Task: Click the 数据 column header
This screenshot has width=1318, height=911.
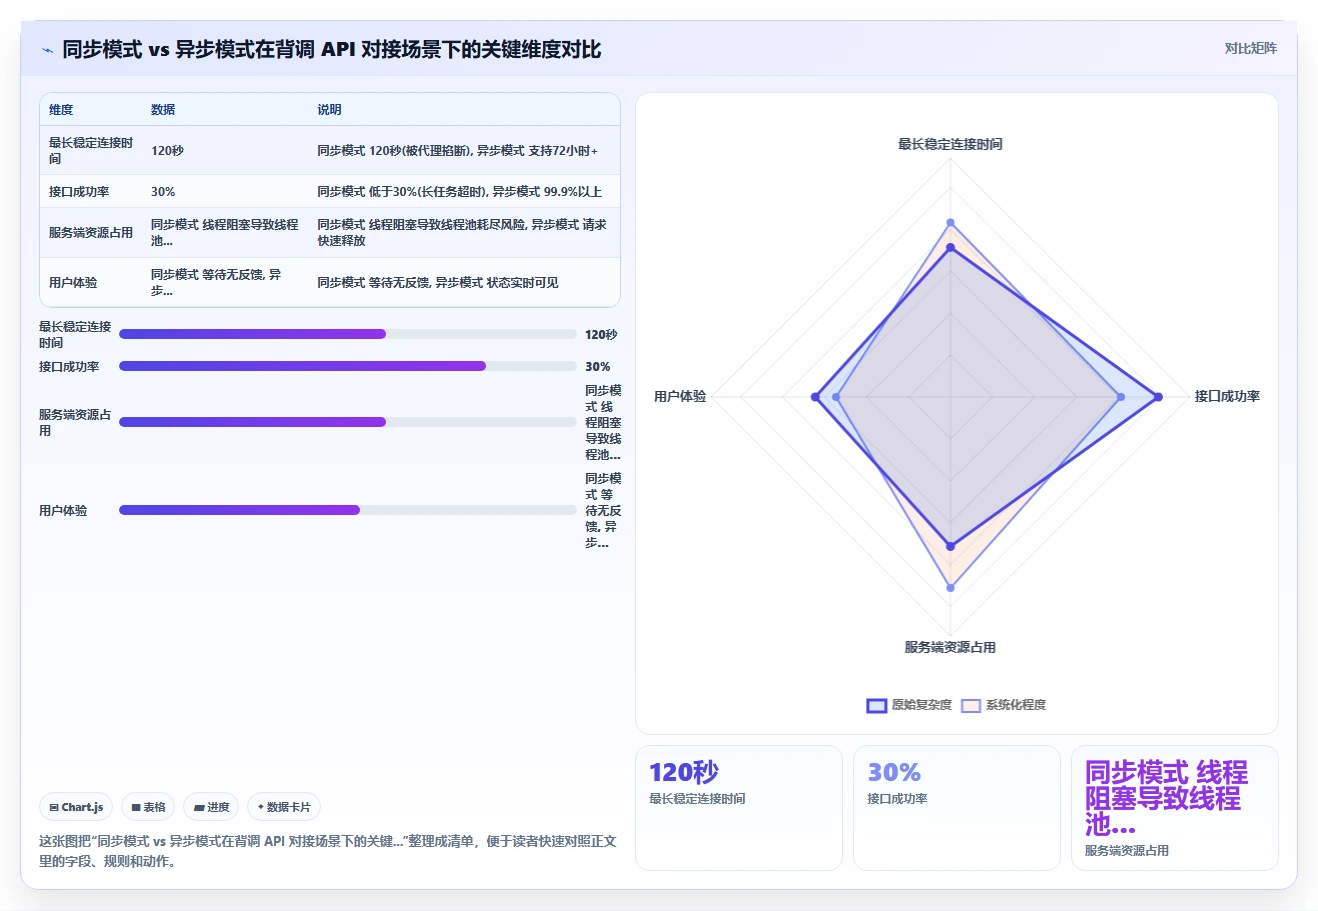Action: click(163, 110)
